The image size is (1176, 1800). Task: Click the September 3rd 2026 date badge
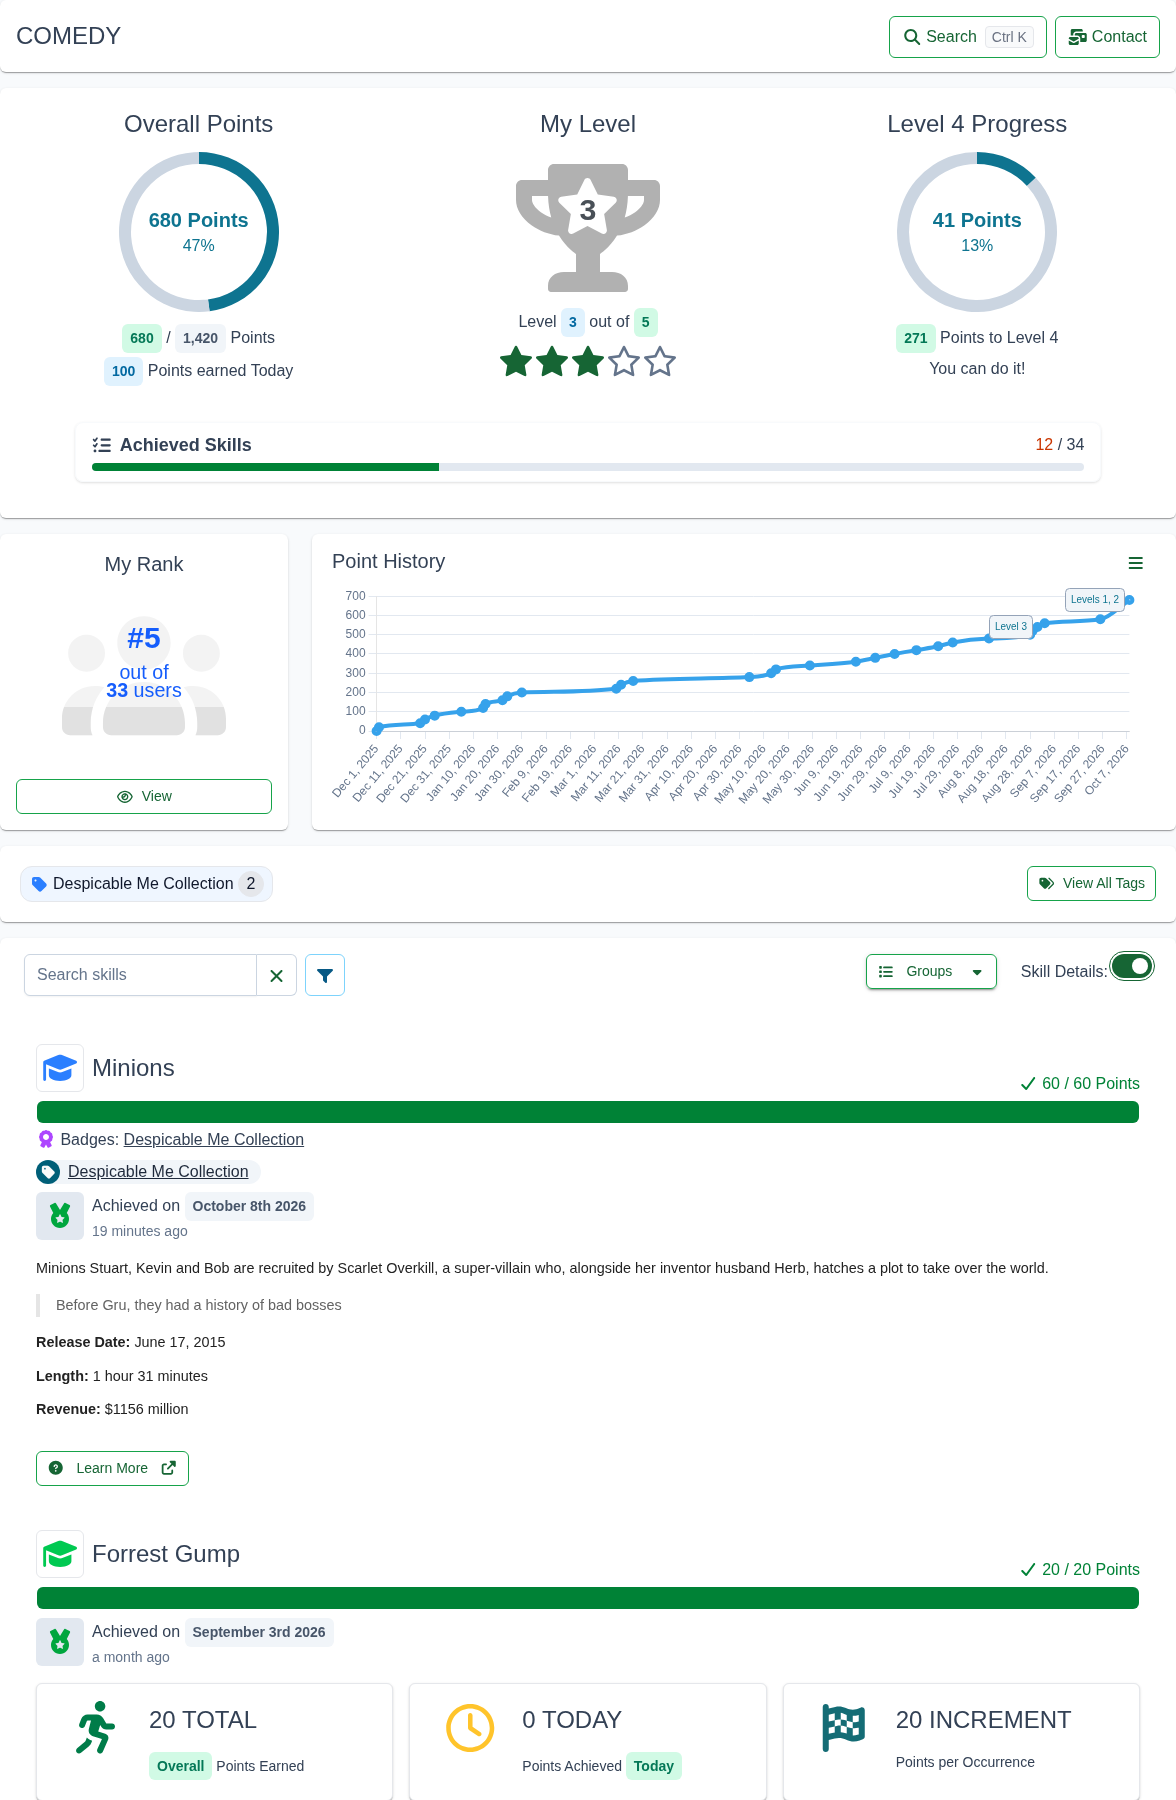click(x=259, y=1632)
